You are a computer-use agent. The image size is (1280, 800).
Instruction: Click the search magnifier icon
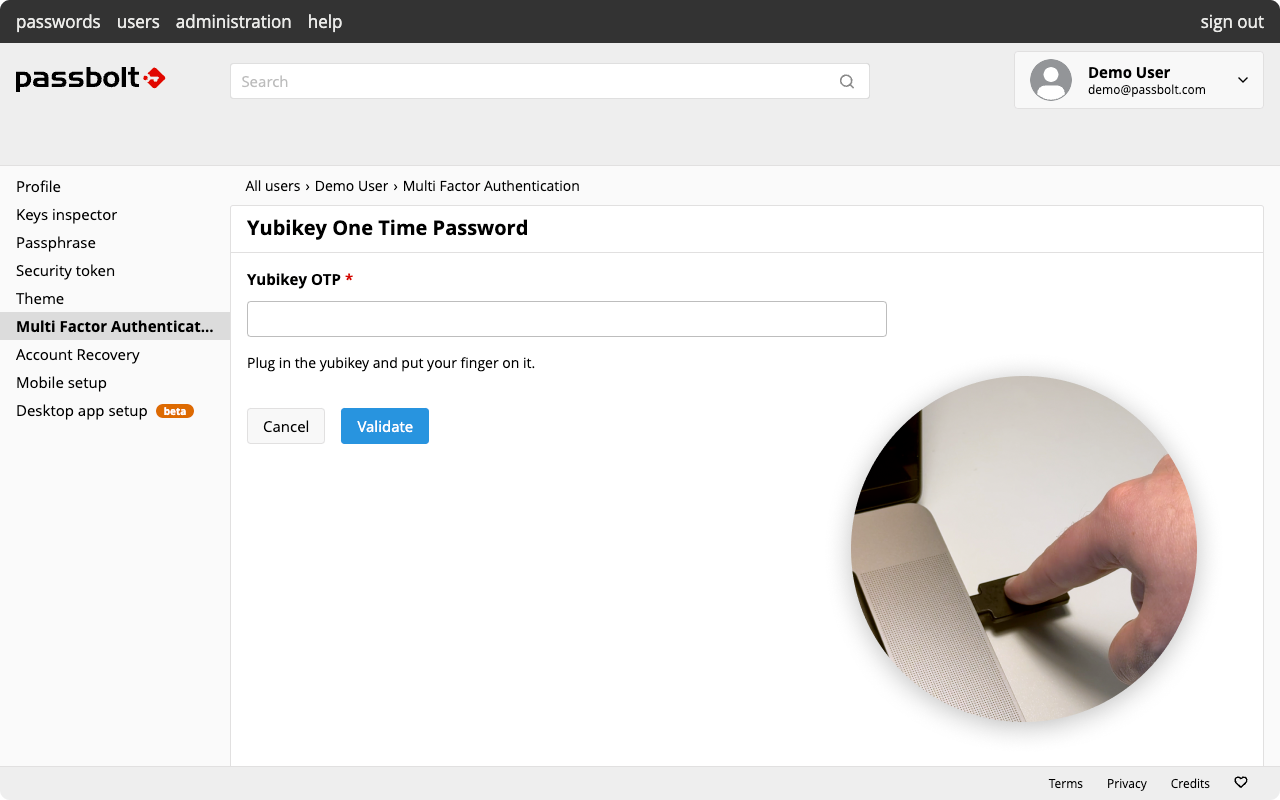pyautogui.click(x=847, y=82)
